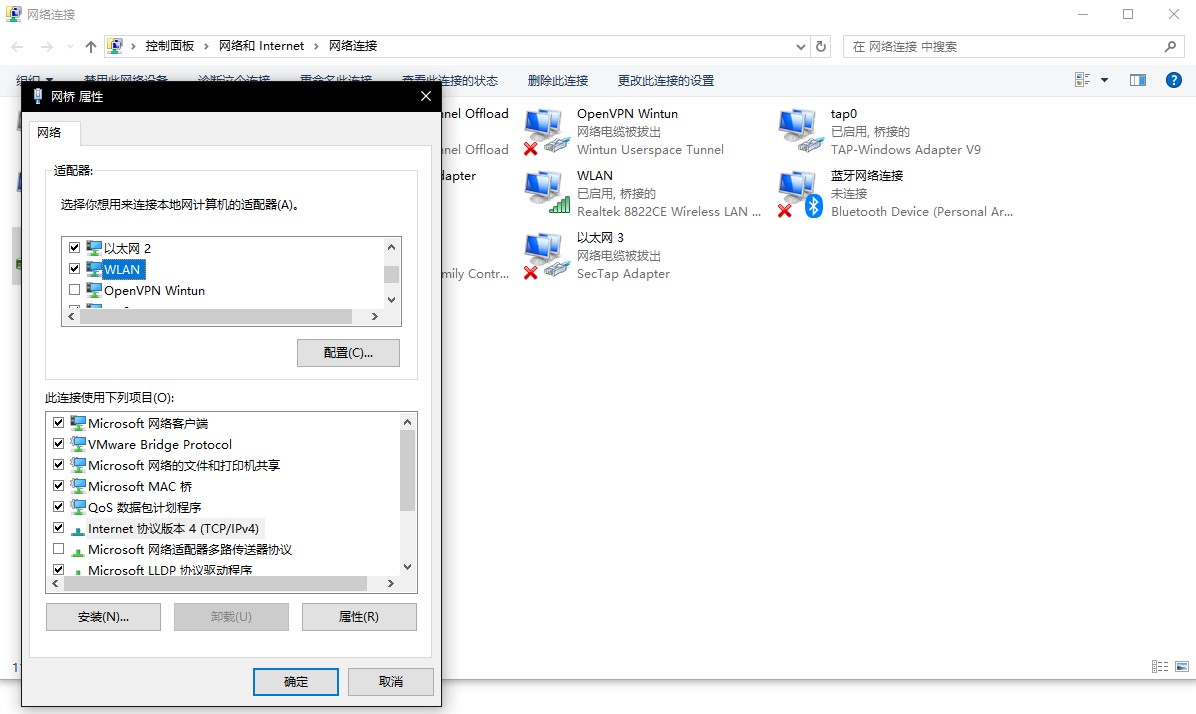Image resolution: width=1196 pixels, height=714 pixels.
Task: Expand breadcrumb chevron after 网络和 Internet
Action: pyautogui.click(x=317, y=46)
